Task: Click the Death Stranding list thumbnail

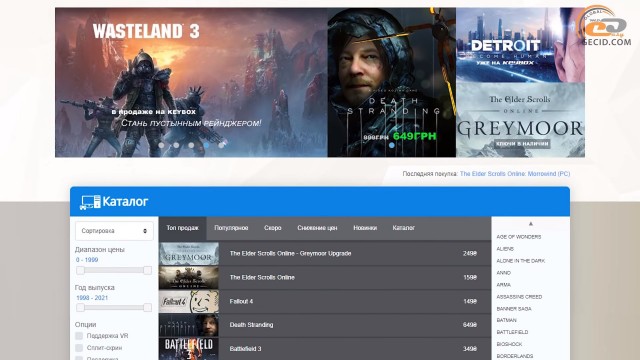Action: pyautogui.click(x=189, y=325)
